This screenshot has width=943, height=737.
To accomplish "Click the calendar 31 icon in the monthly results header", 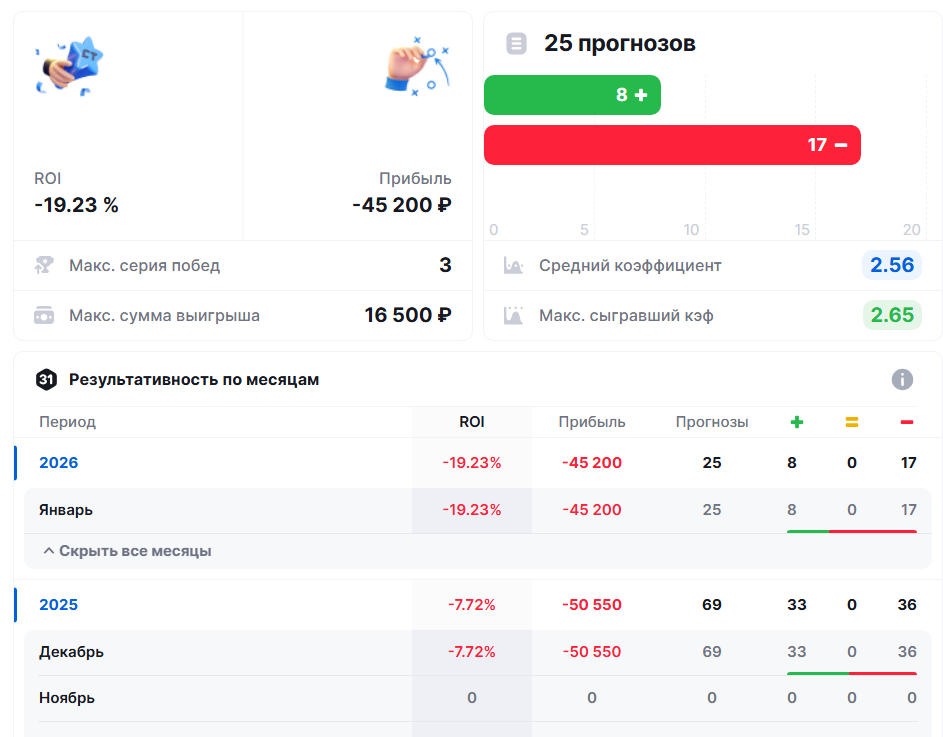I will coord(43,380).
